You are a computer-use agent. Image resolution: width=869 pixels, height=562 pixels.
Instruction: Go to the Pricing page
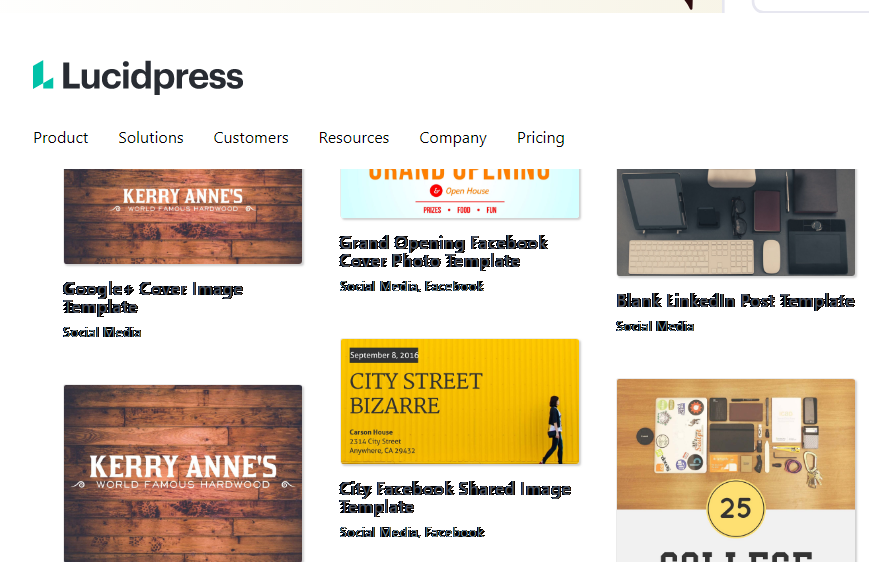tap(540, 138)
